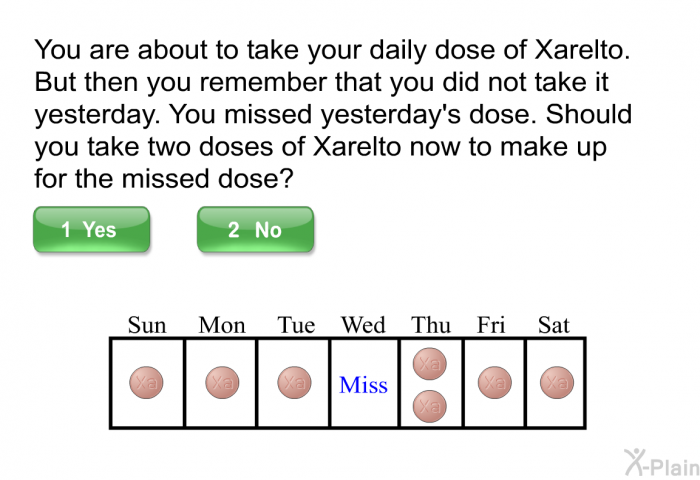Viewport: 700px width, 480px height.
Task: Answer with the '1 Yes' button
Action: (92, 230)
